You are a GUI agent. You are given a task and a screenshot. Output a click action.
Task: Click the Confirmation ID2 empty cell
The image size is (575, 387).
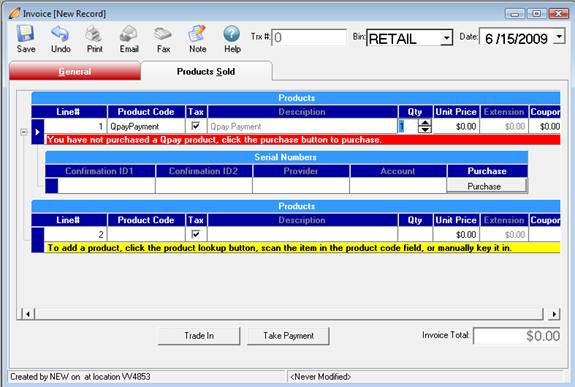204,186
